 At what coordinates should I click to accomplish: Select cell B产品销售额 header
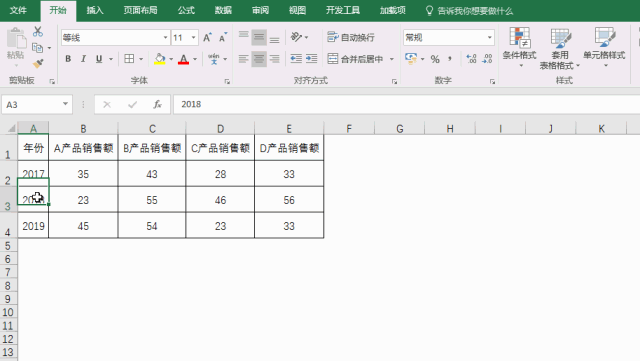pos(152,148)
